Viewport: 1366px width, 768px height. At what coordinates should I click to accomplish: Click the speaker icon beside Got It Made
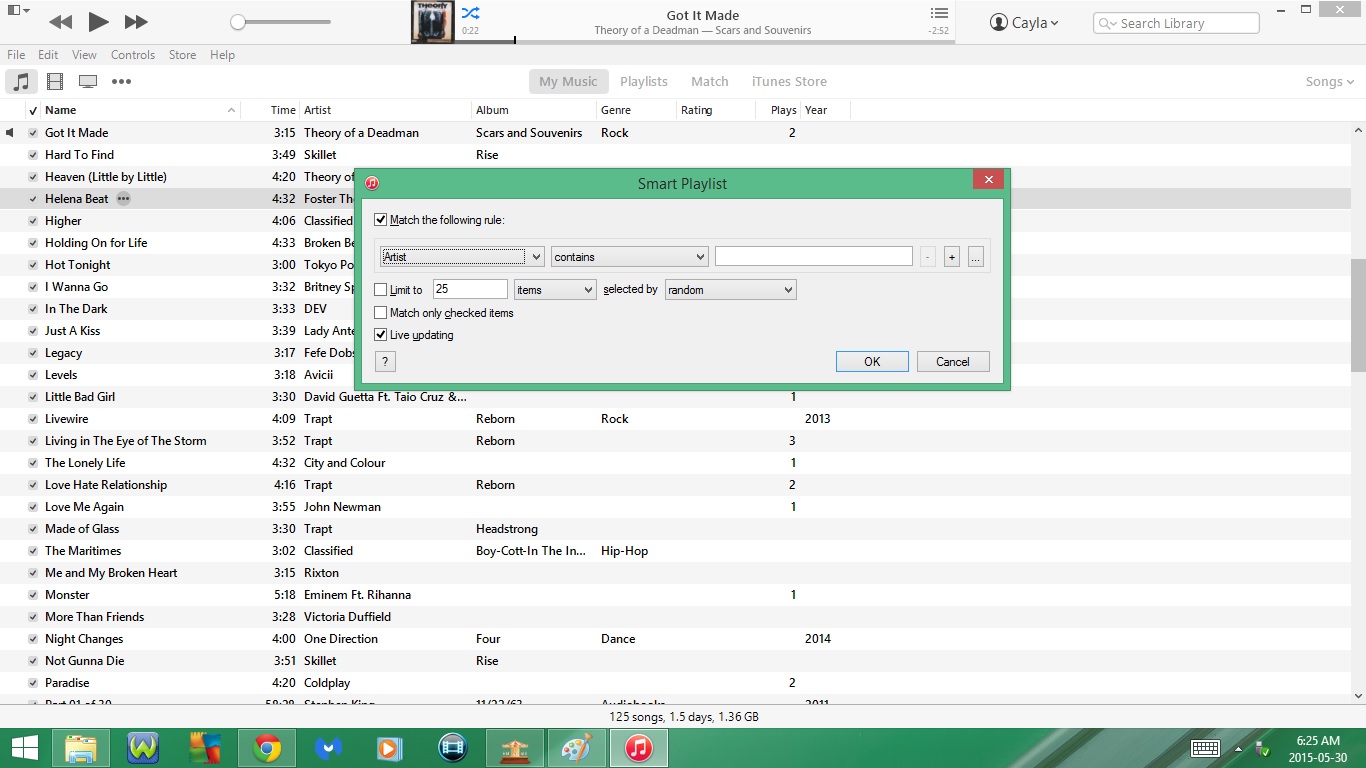(x=10, y=133)
